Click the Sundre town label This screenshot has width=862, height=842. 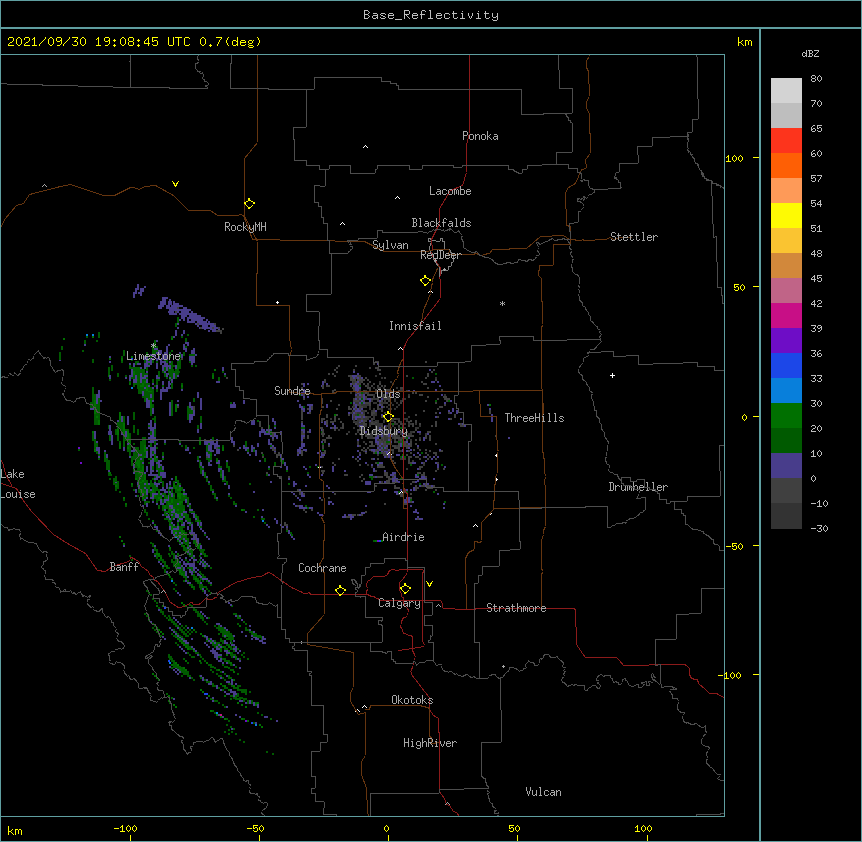pos(292,391)
